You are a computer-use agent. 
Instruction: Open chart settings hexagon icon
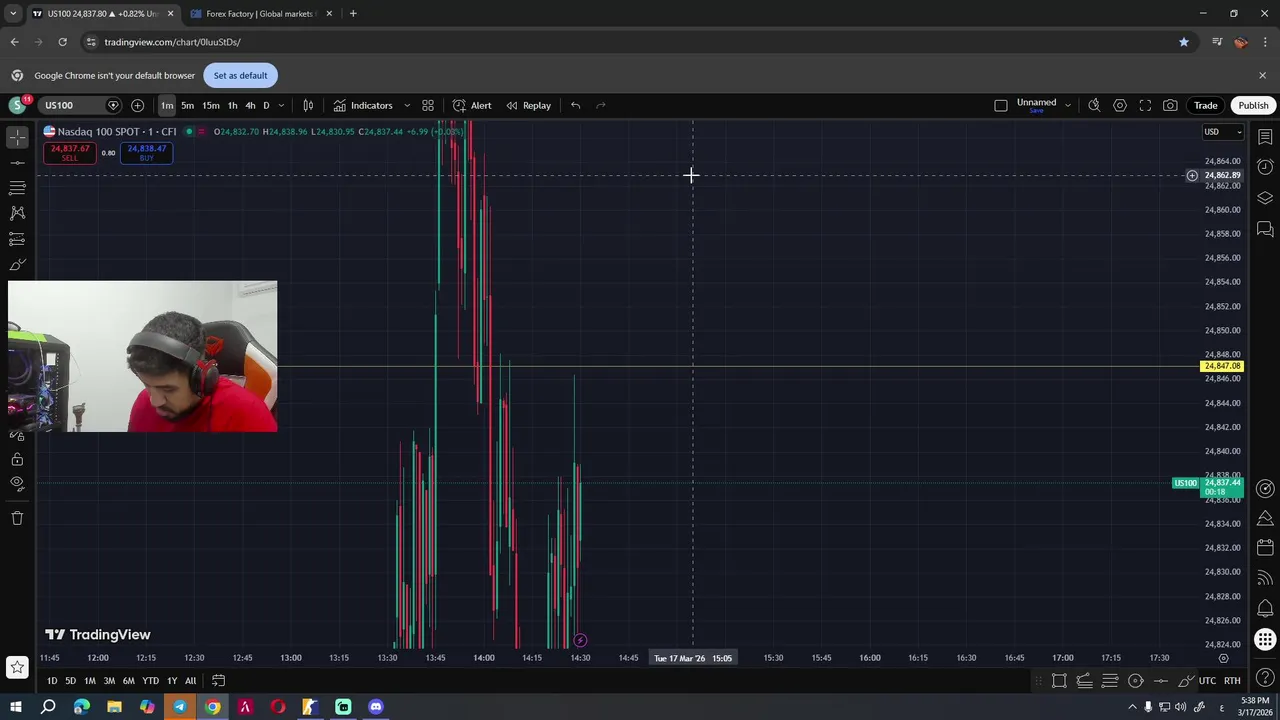[1120, 105]
